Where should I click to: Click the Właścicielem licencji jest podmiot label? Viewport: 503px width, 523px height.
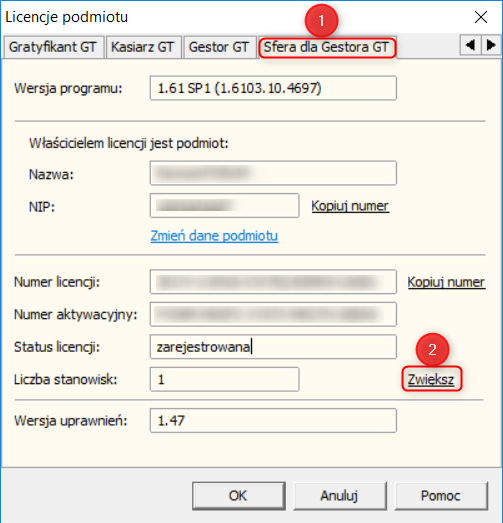coord(129,143)
